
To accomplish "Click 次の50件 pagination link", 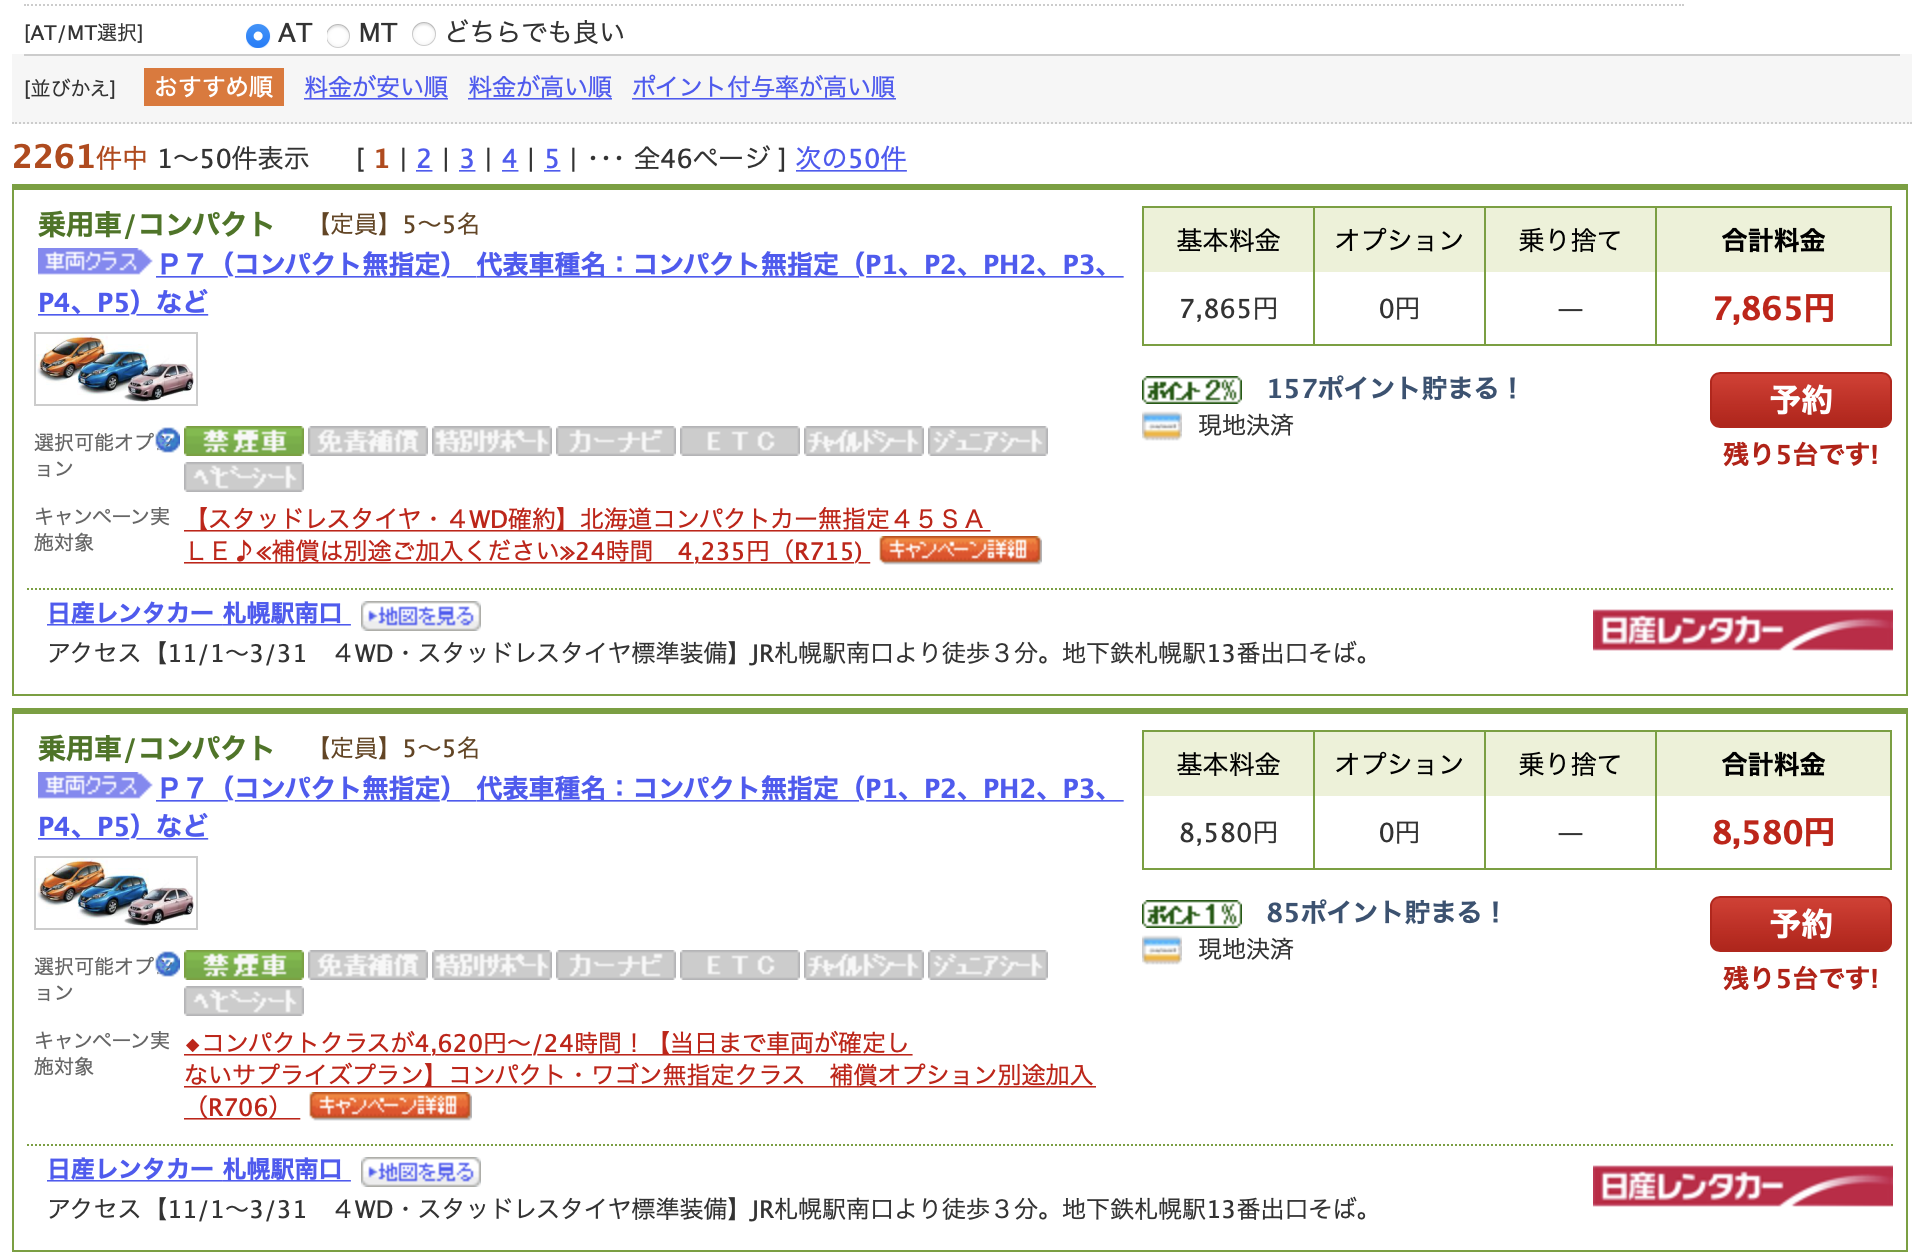I will coord(850,159).
